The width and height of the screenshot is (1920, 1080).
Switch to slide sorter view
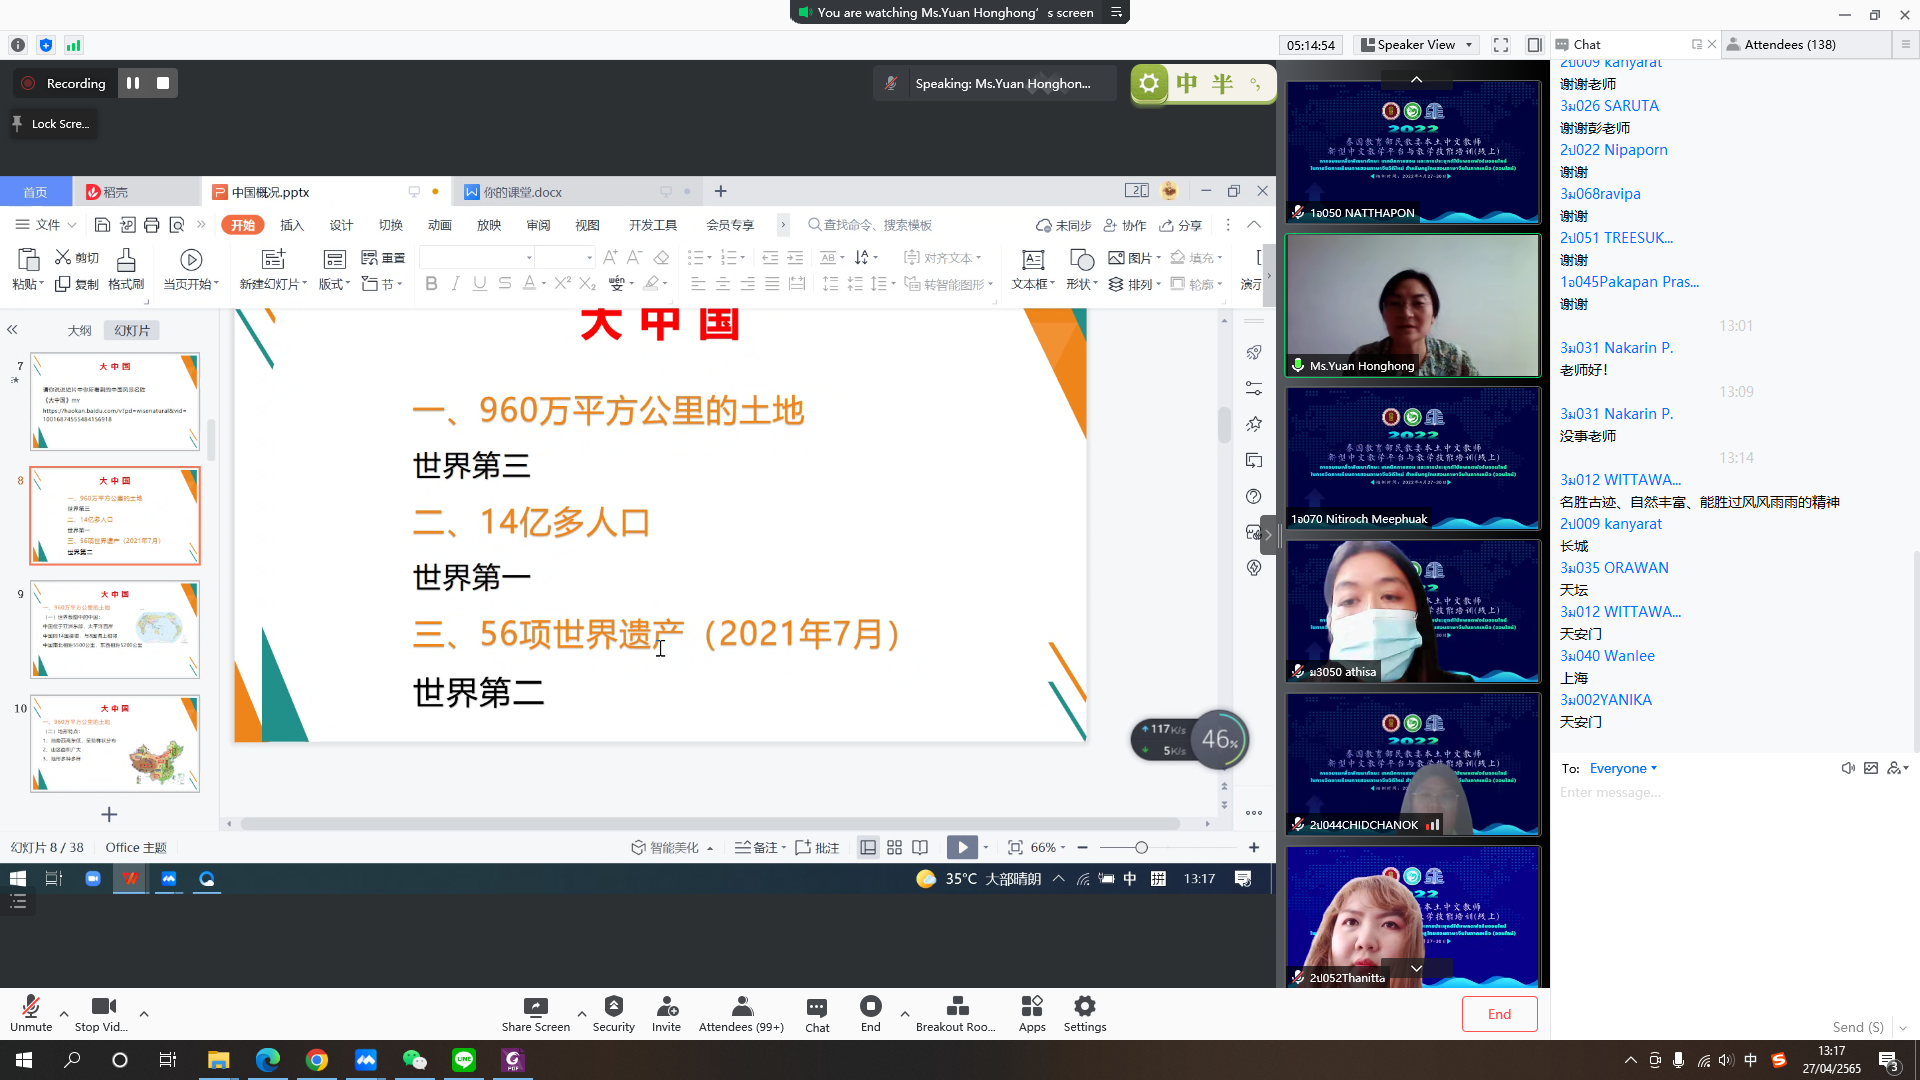[x=894, y=847]
